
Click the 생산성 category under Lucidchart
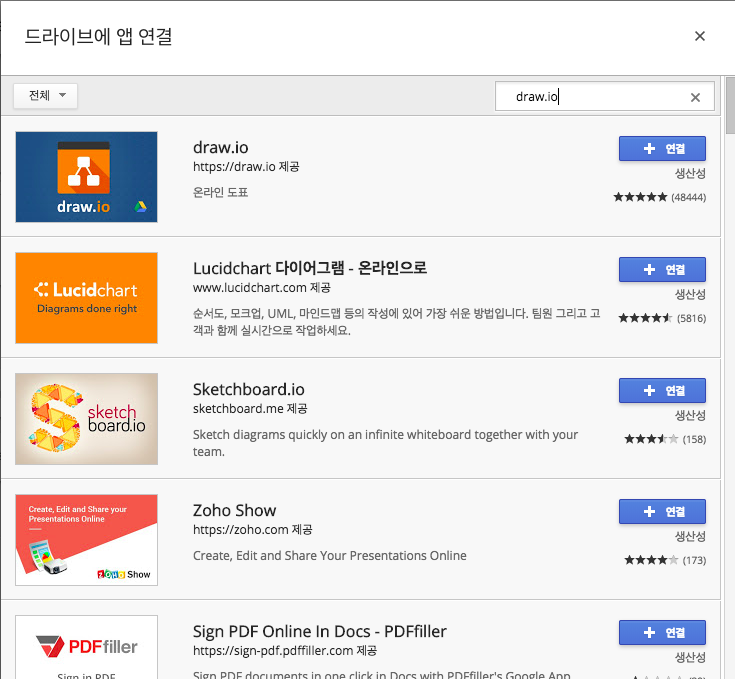pyautogui.click(x=690, y=294)
